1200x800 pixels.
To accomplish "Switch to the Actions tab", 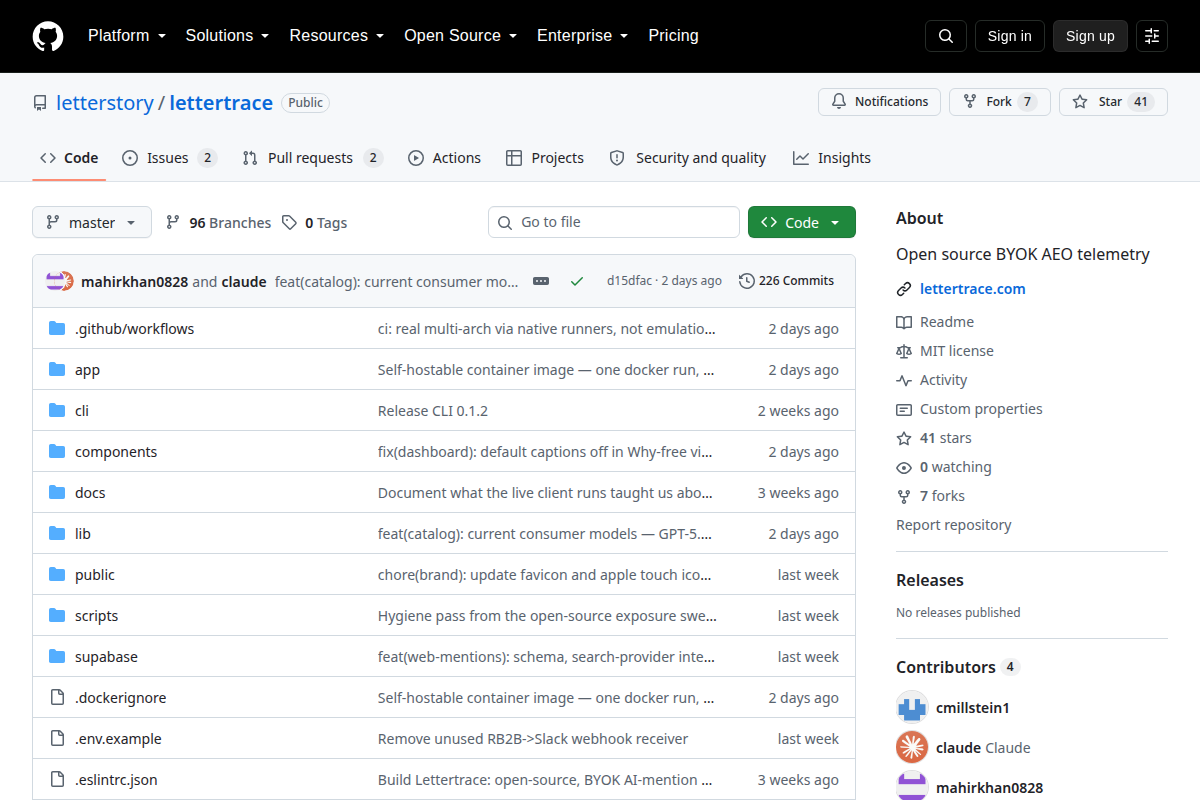I will point(444,158).
